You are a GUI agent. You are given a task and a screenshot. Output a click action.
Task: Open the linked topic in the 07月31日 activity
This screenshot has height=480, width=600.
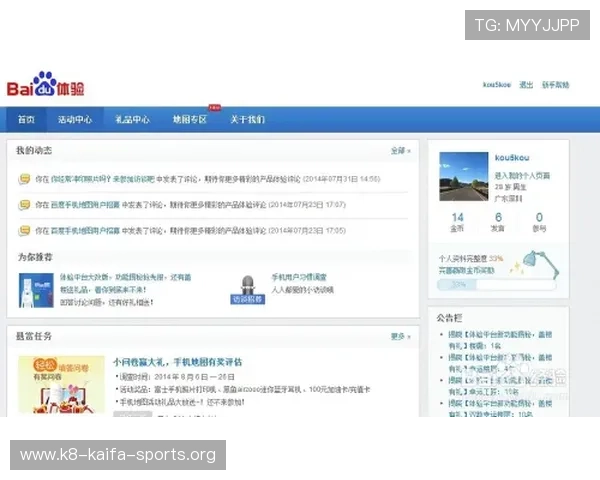(x=103, y=179)
